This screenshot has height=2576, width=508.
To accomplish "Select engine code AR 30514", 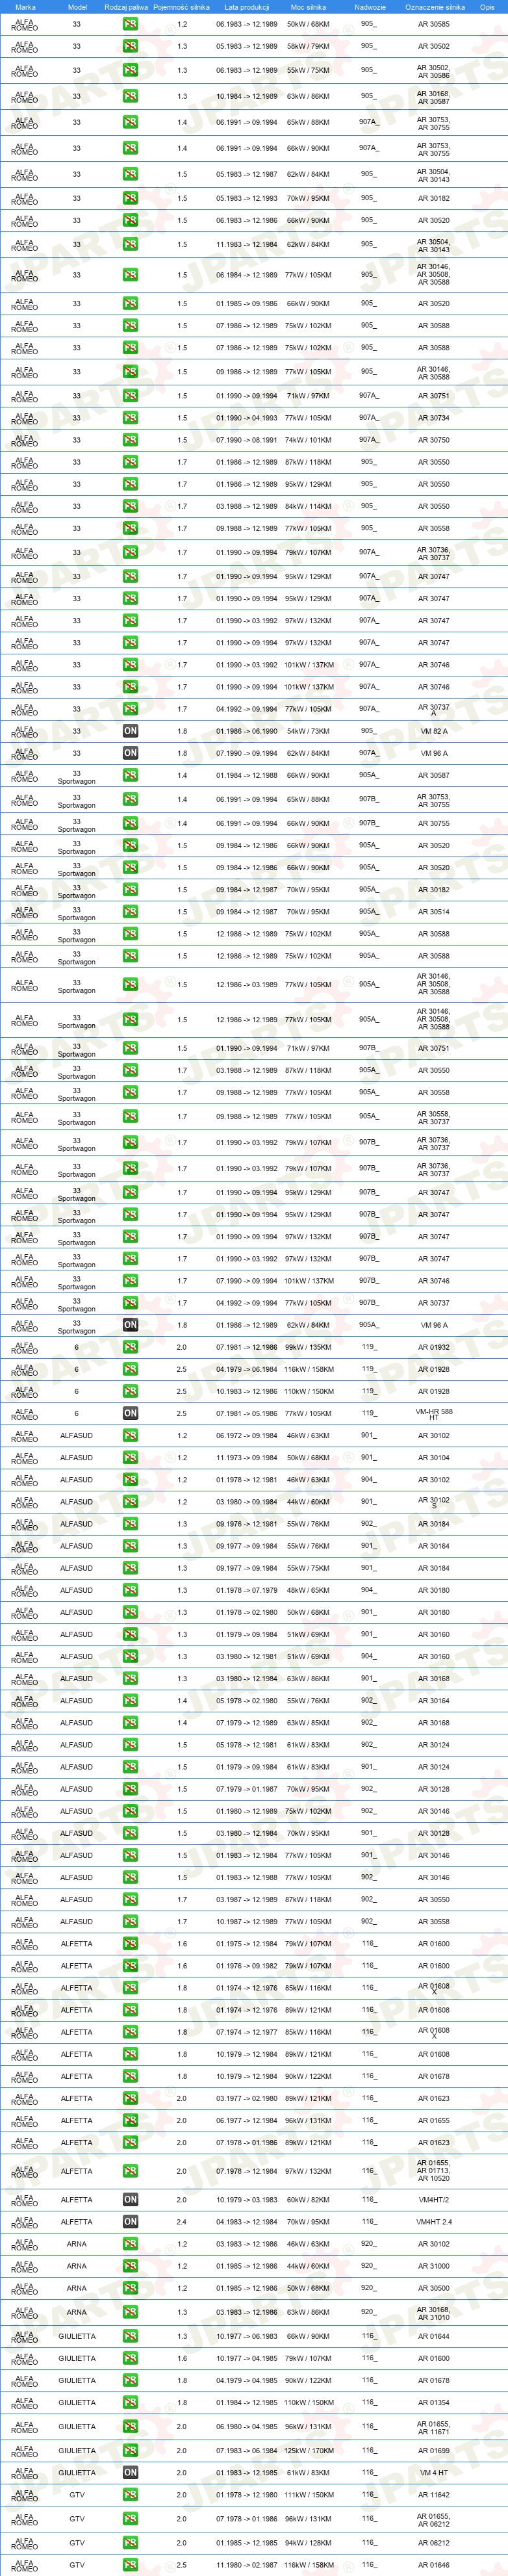I will (x=434, y=912).
